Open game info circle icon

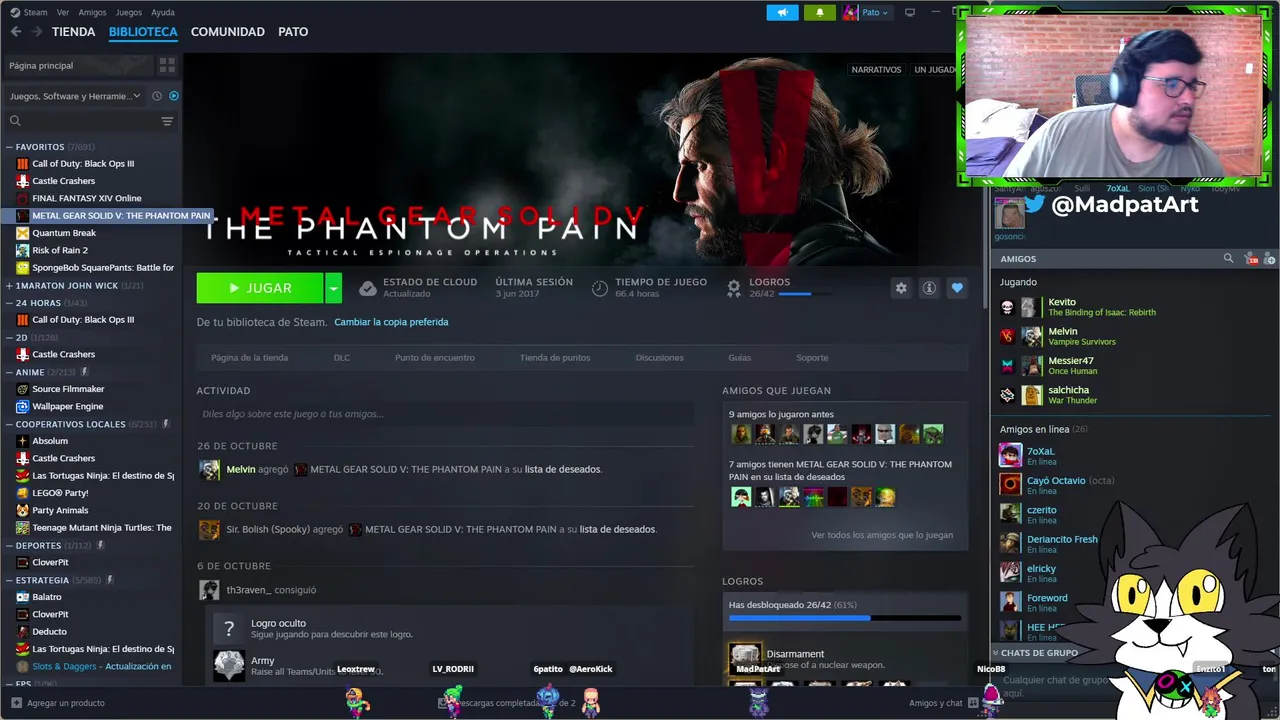coord(929,288)
